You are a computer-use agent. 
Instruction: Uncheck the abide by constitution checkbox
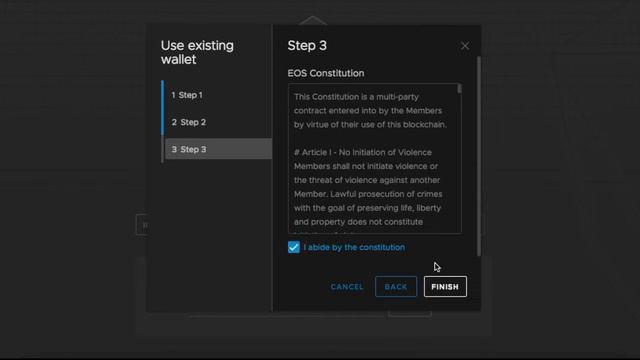(293, 247)
